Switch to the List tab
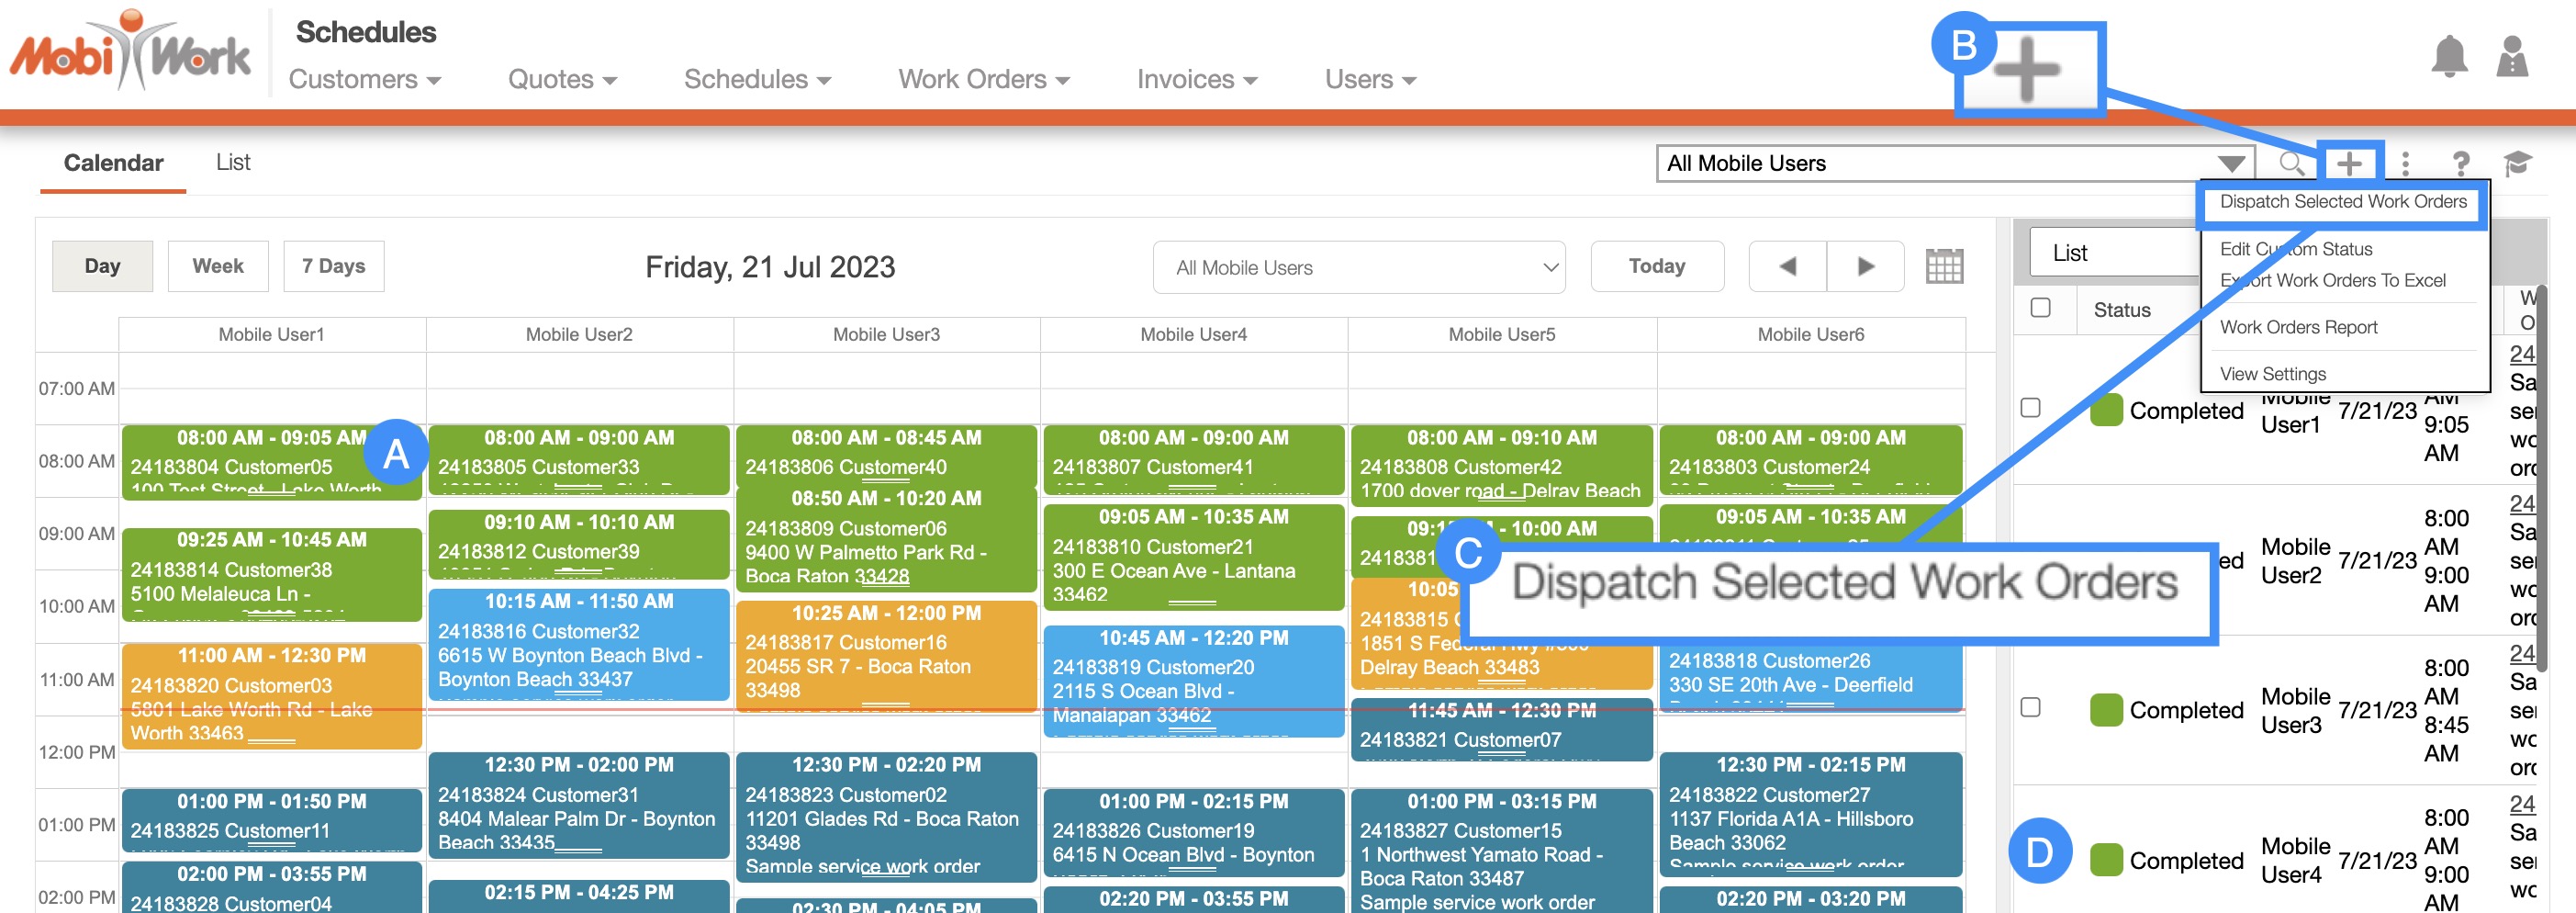This screenshot has width=2576, height=913. pos(233,162)
